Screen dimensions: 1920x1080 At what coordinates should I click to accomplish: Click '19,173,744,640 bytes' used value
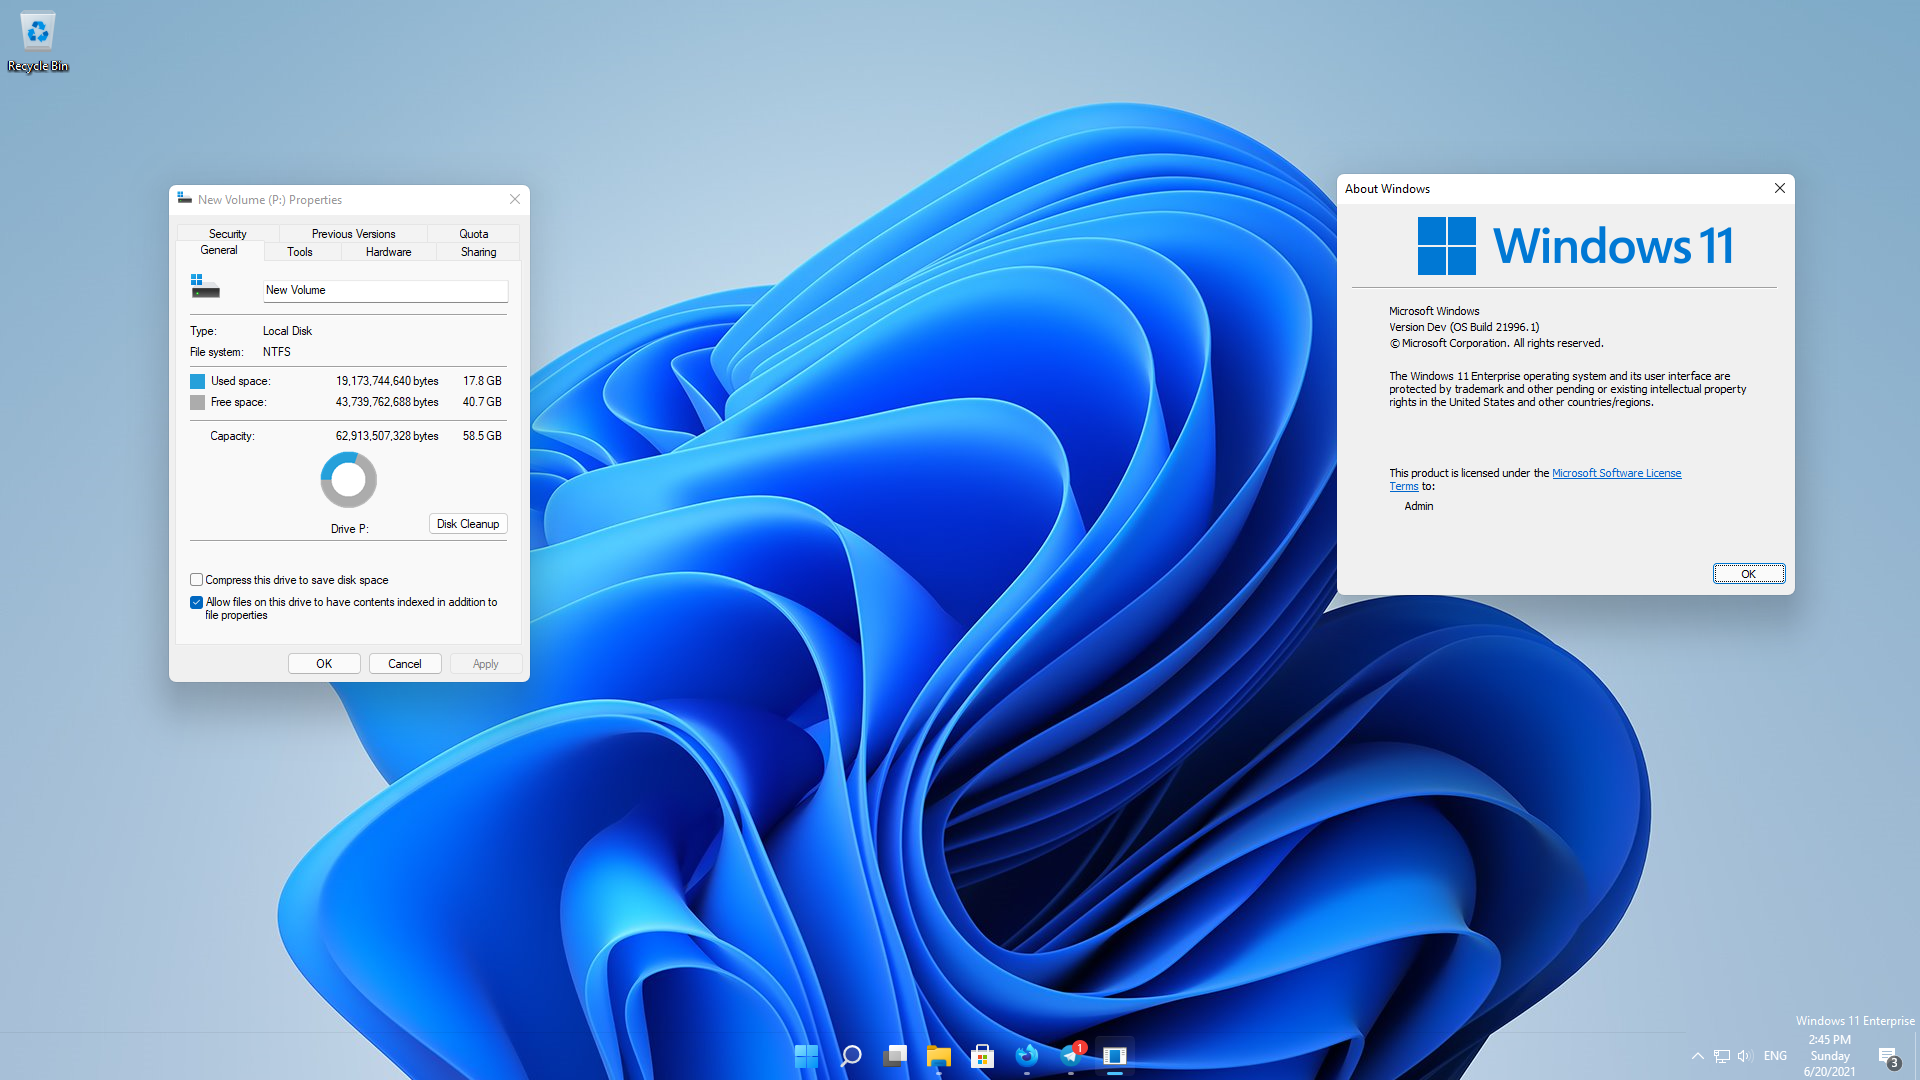click(387, 381)
